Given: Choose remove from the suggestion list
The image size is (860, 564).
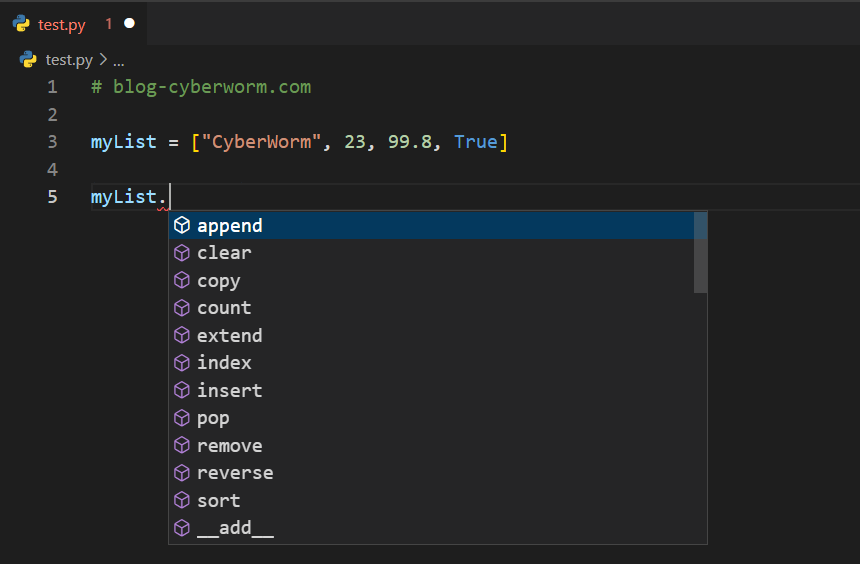Looking at the screenshot, I should [x=230, y=446].
